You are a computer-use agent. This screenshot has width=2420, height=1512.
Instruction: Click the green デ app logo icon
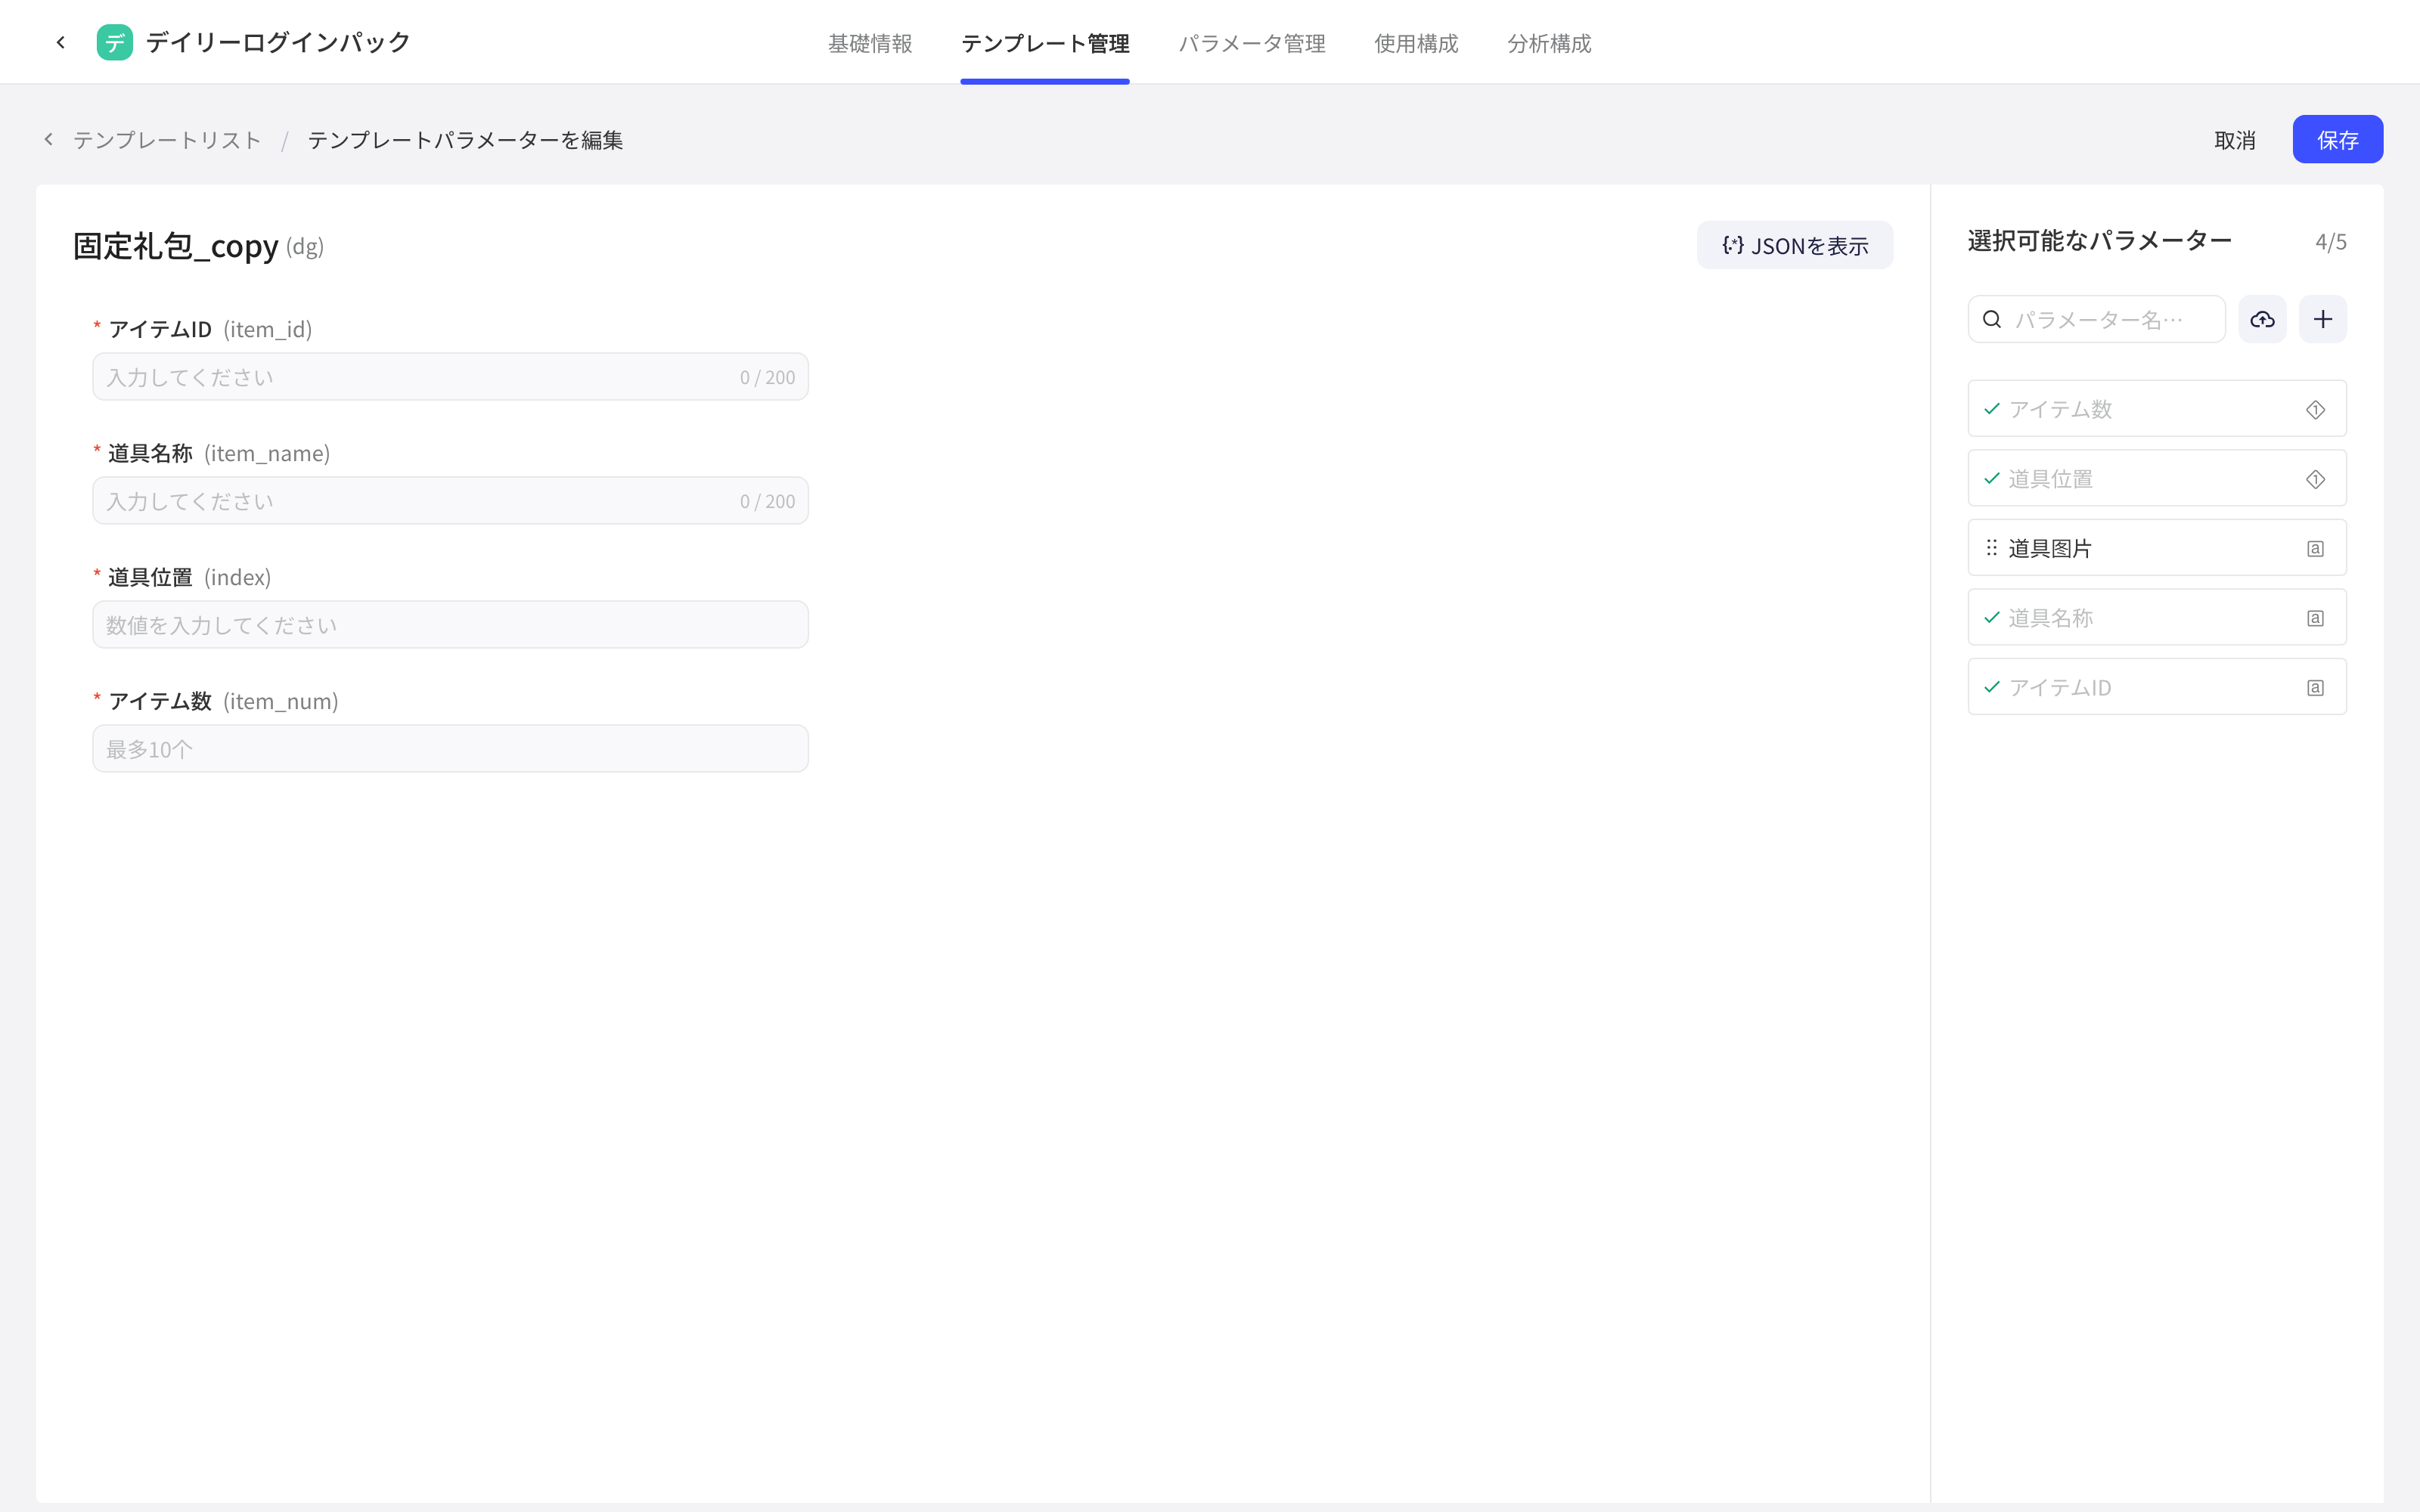coord(114,42)
